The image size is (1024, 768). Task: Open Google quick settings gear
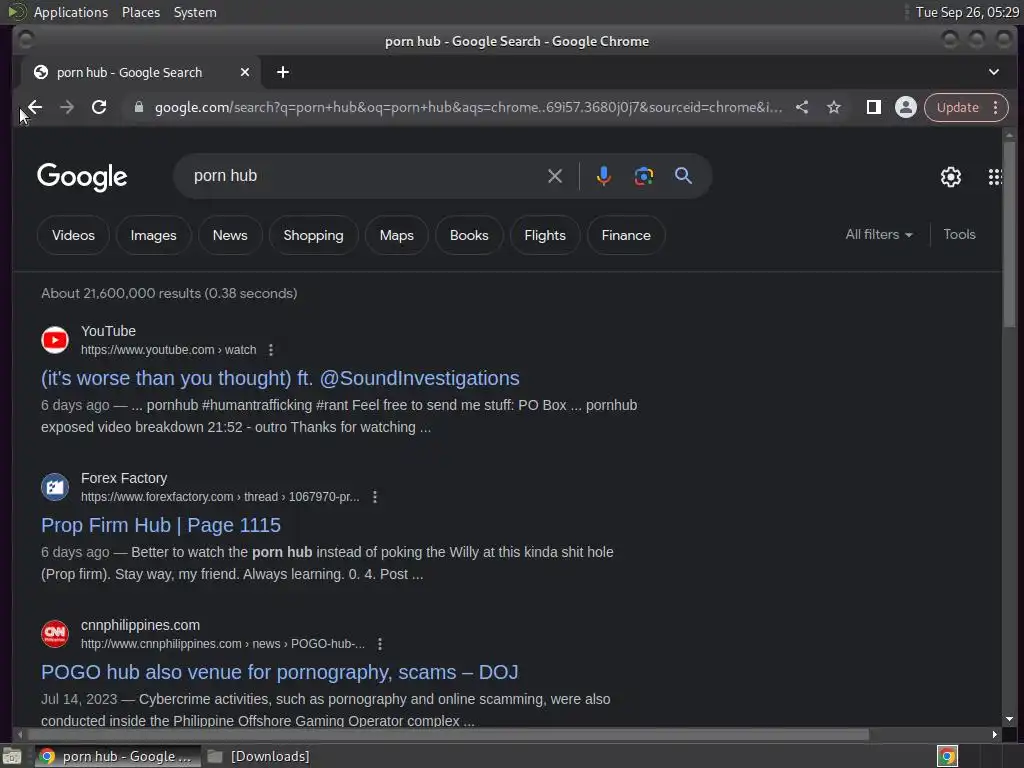pyautogui.click(x=950, y=176)
